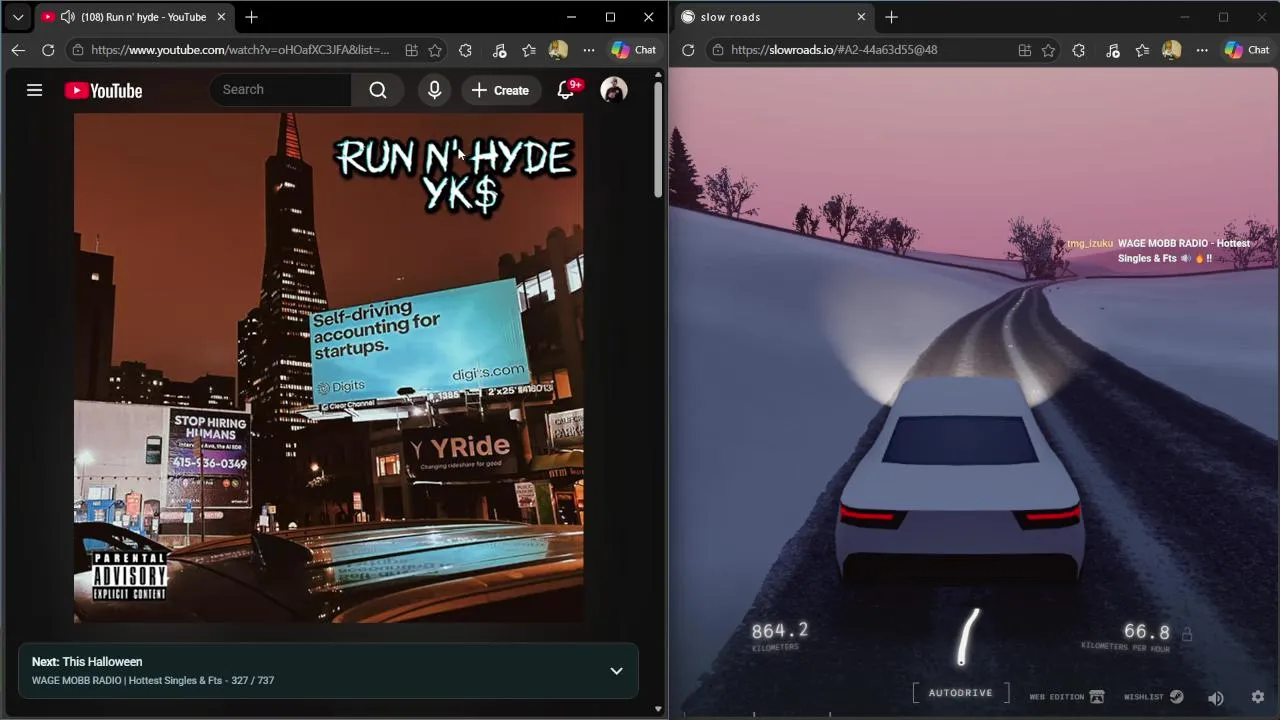This screenshot has height=720, width=1280.
Task: Open Copilot Chat in YouTube window
Action: pos(634,50)
